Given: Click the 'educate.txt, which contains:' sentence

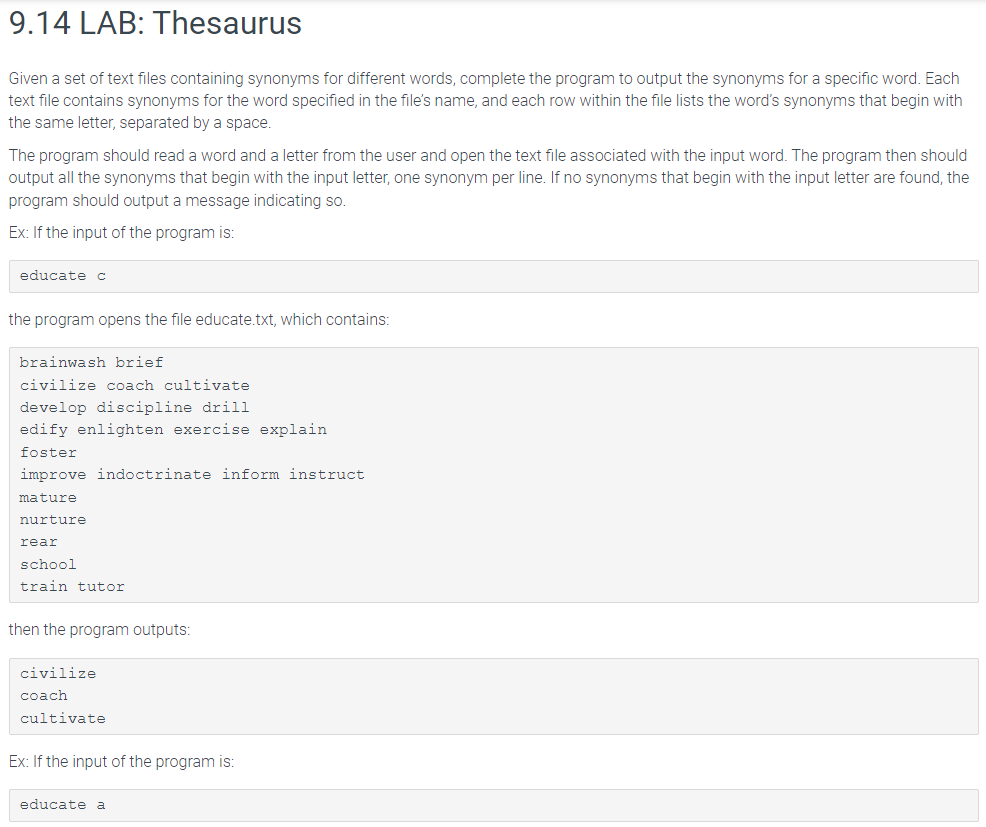Looking at the screenshot, I should (x=199, y=319).
